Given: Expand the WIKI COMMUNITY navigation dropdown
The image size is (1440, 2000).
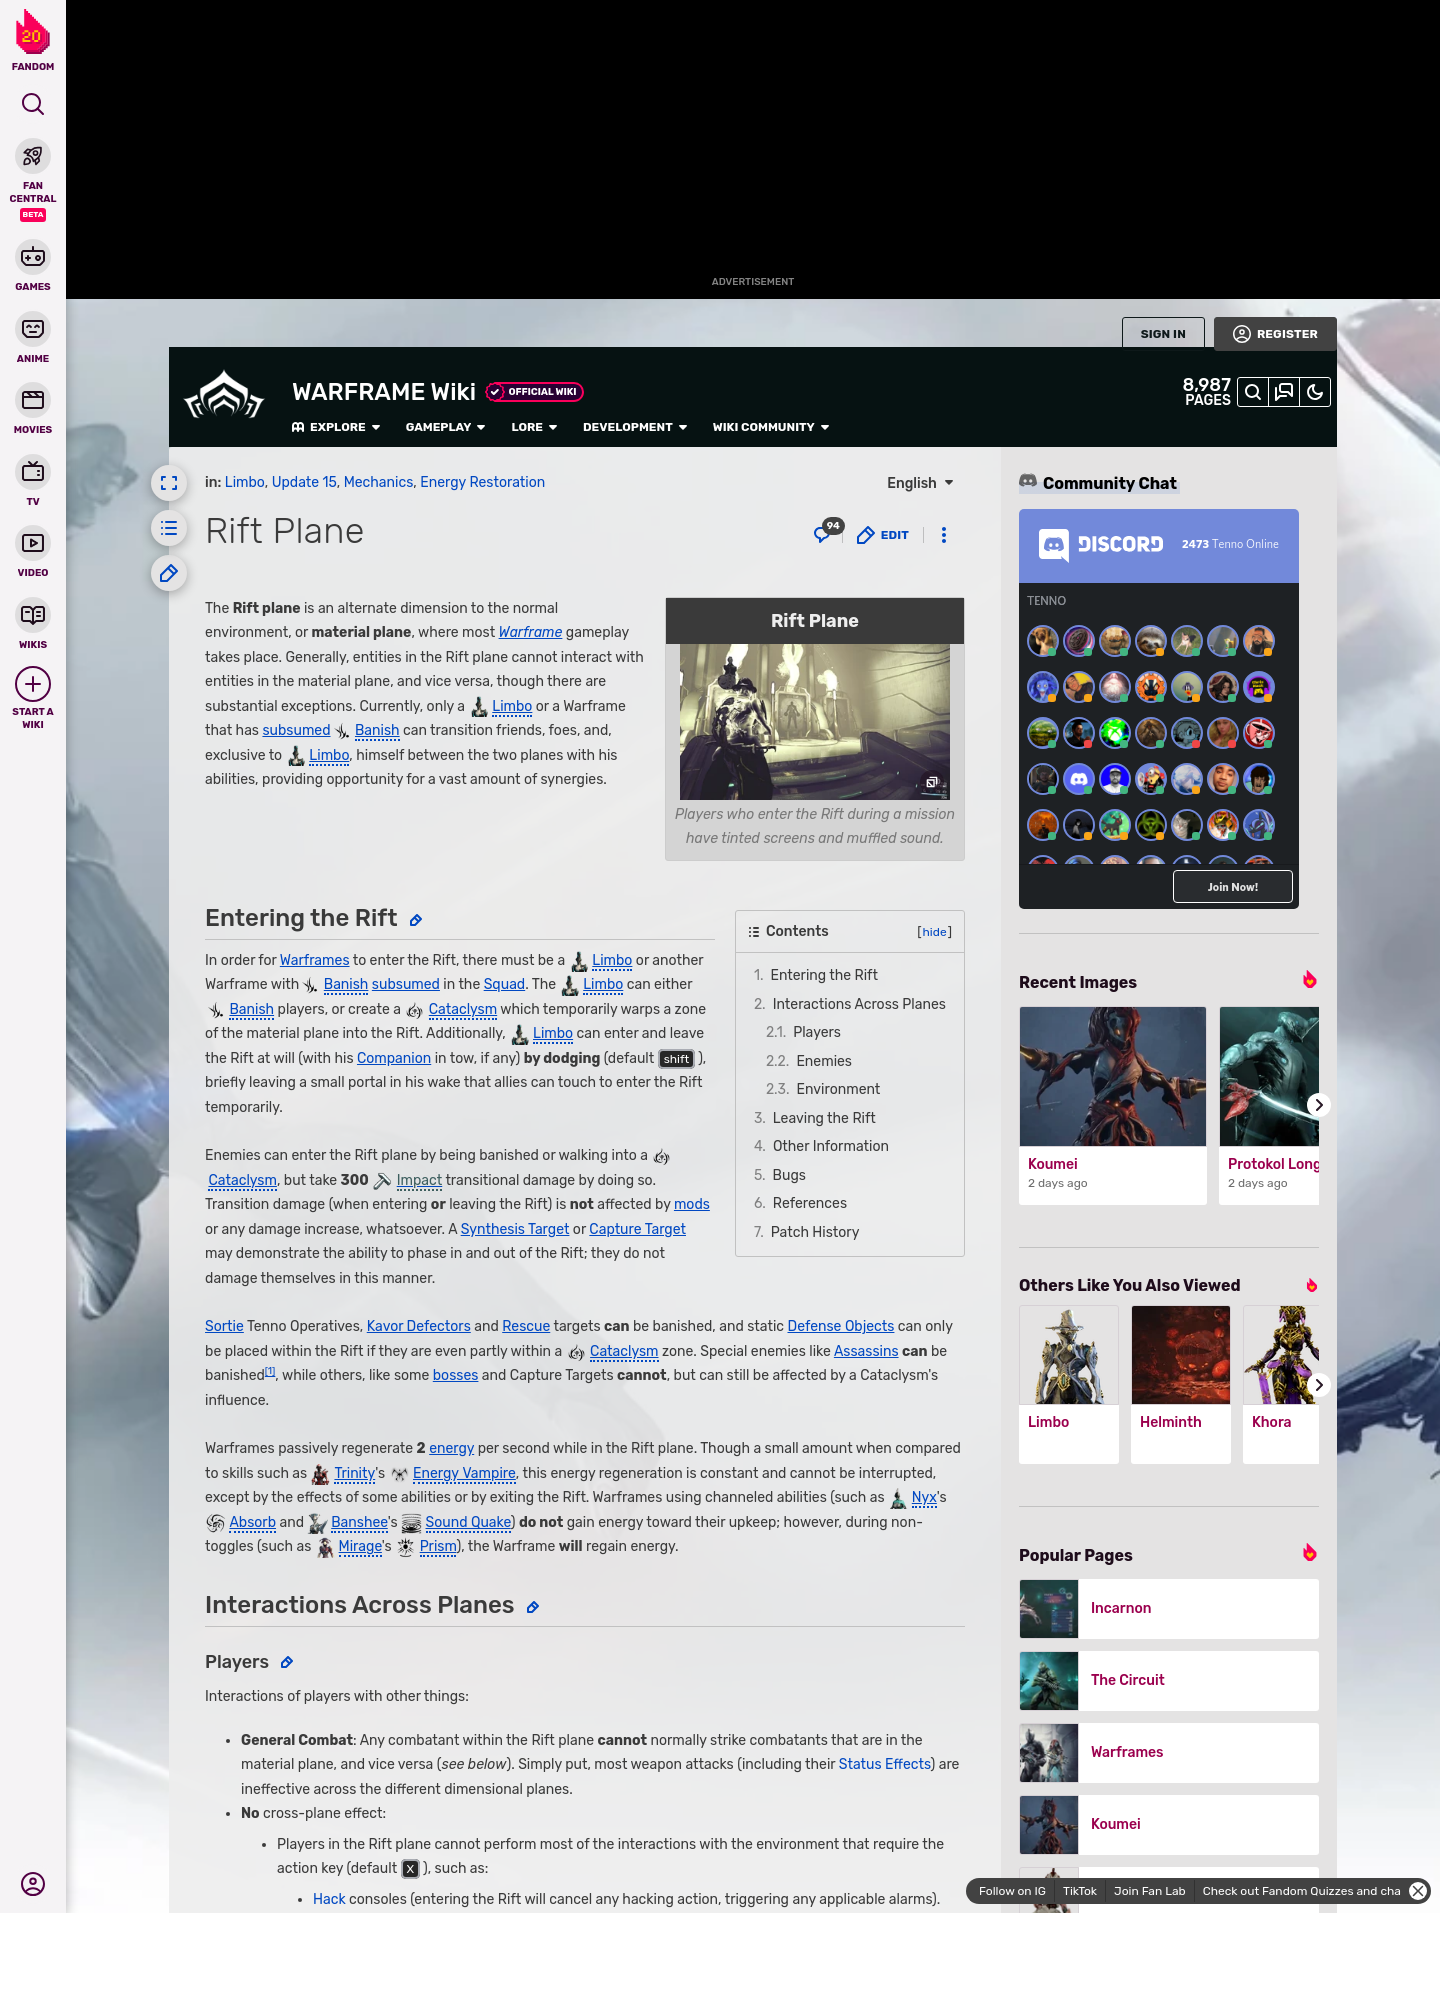Looking at the screenshot, I should pyautogui.click(x=771, y=427).
